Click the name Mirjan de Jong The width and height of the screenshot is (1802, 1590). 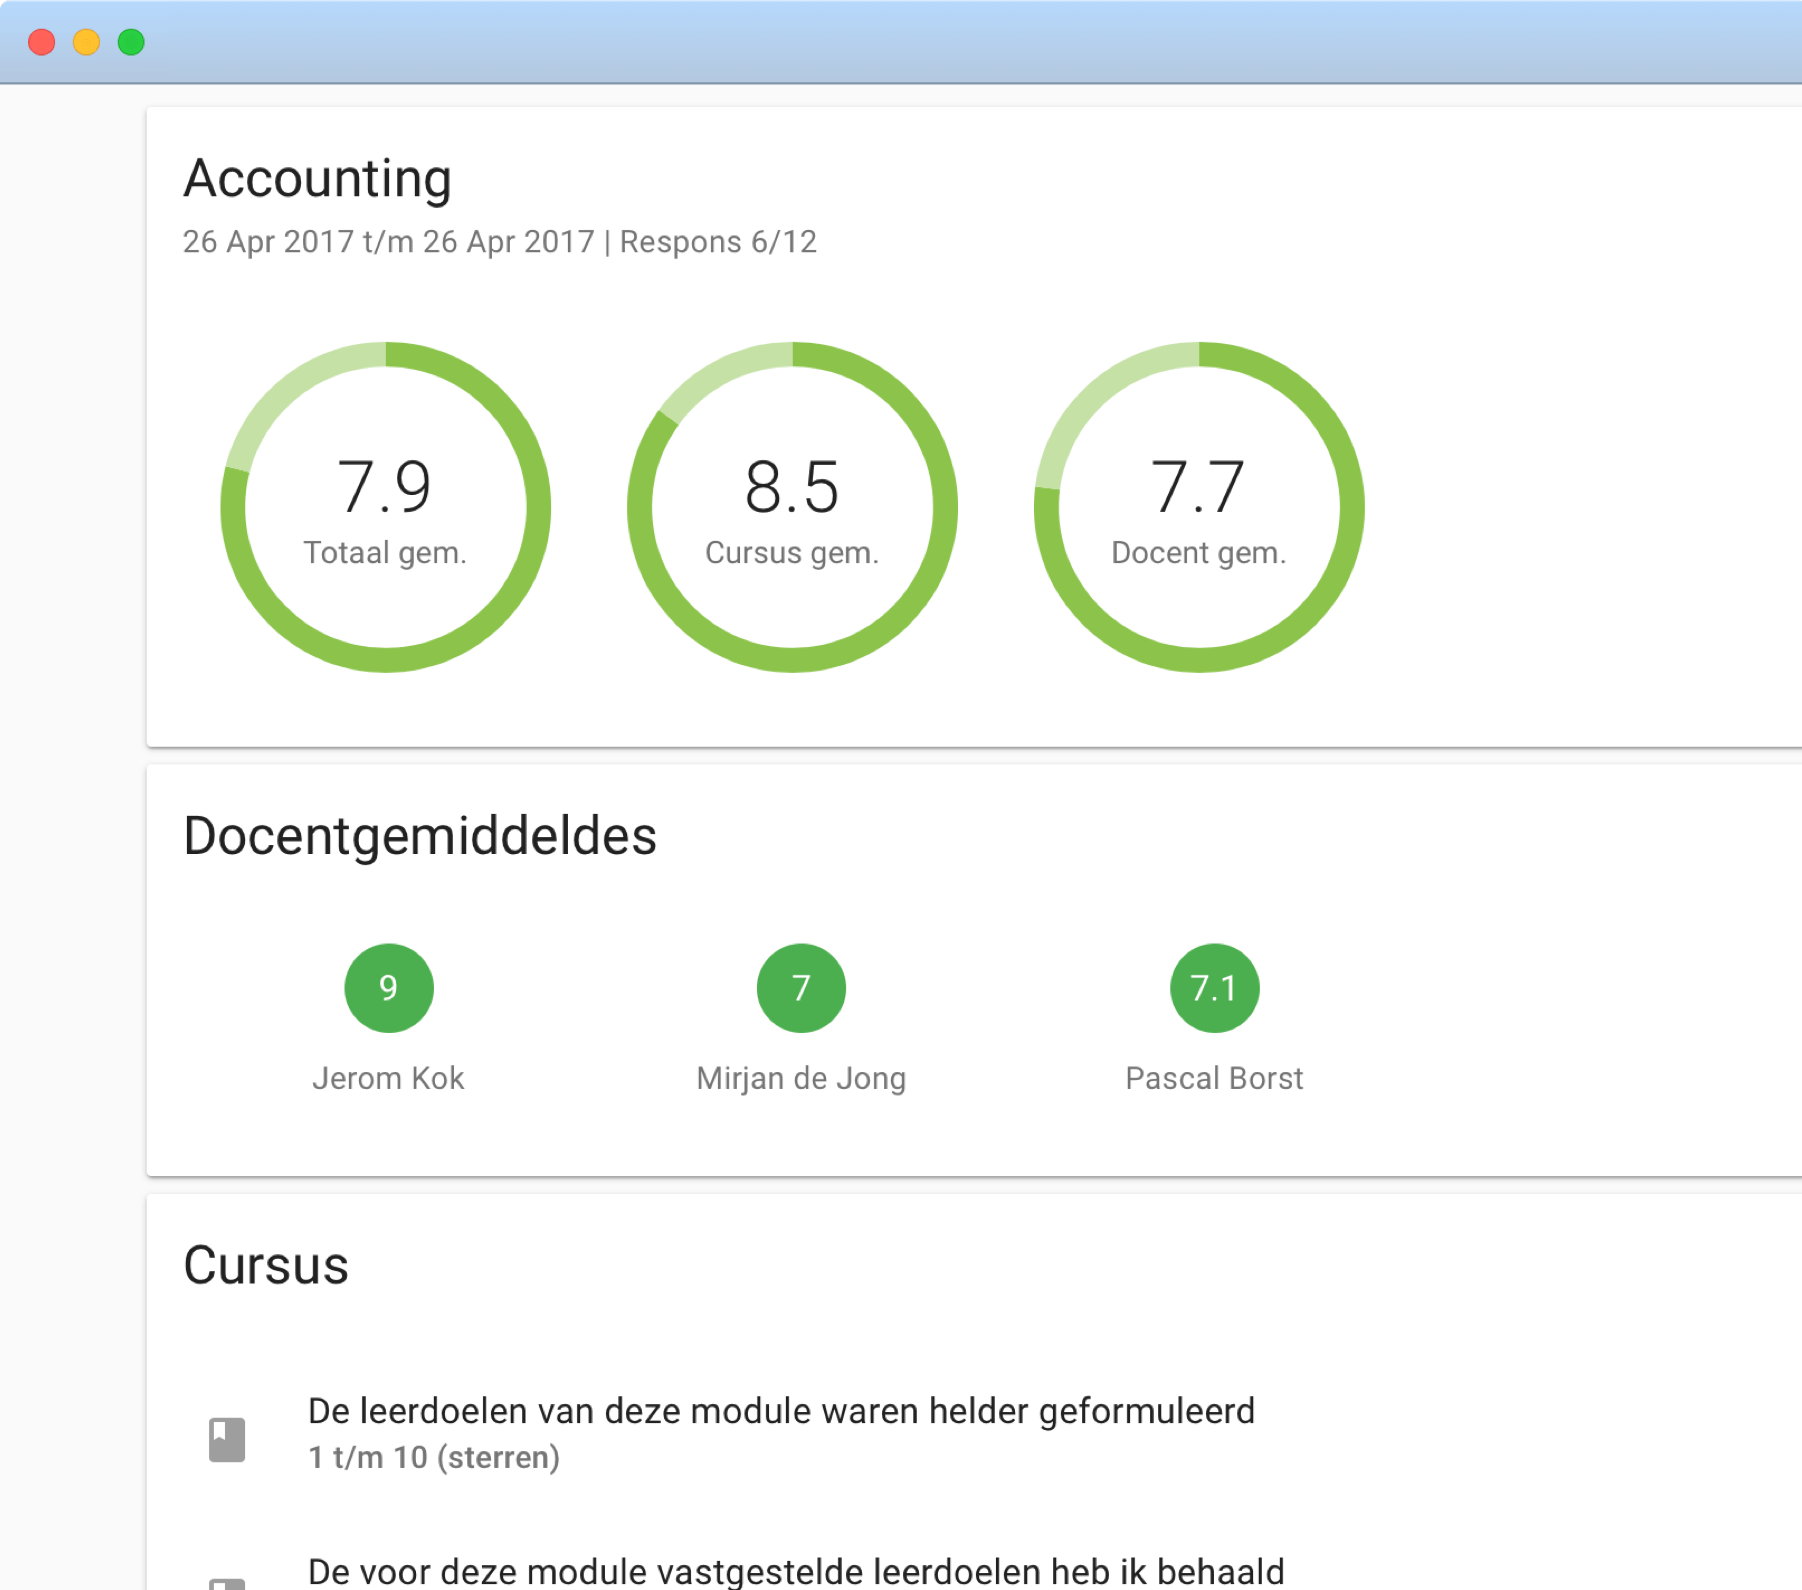[801, 1078]
